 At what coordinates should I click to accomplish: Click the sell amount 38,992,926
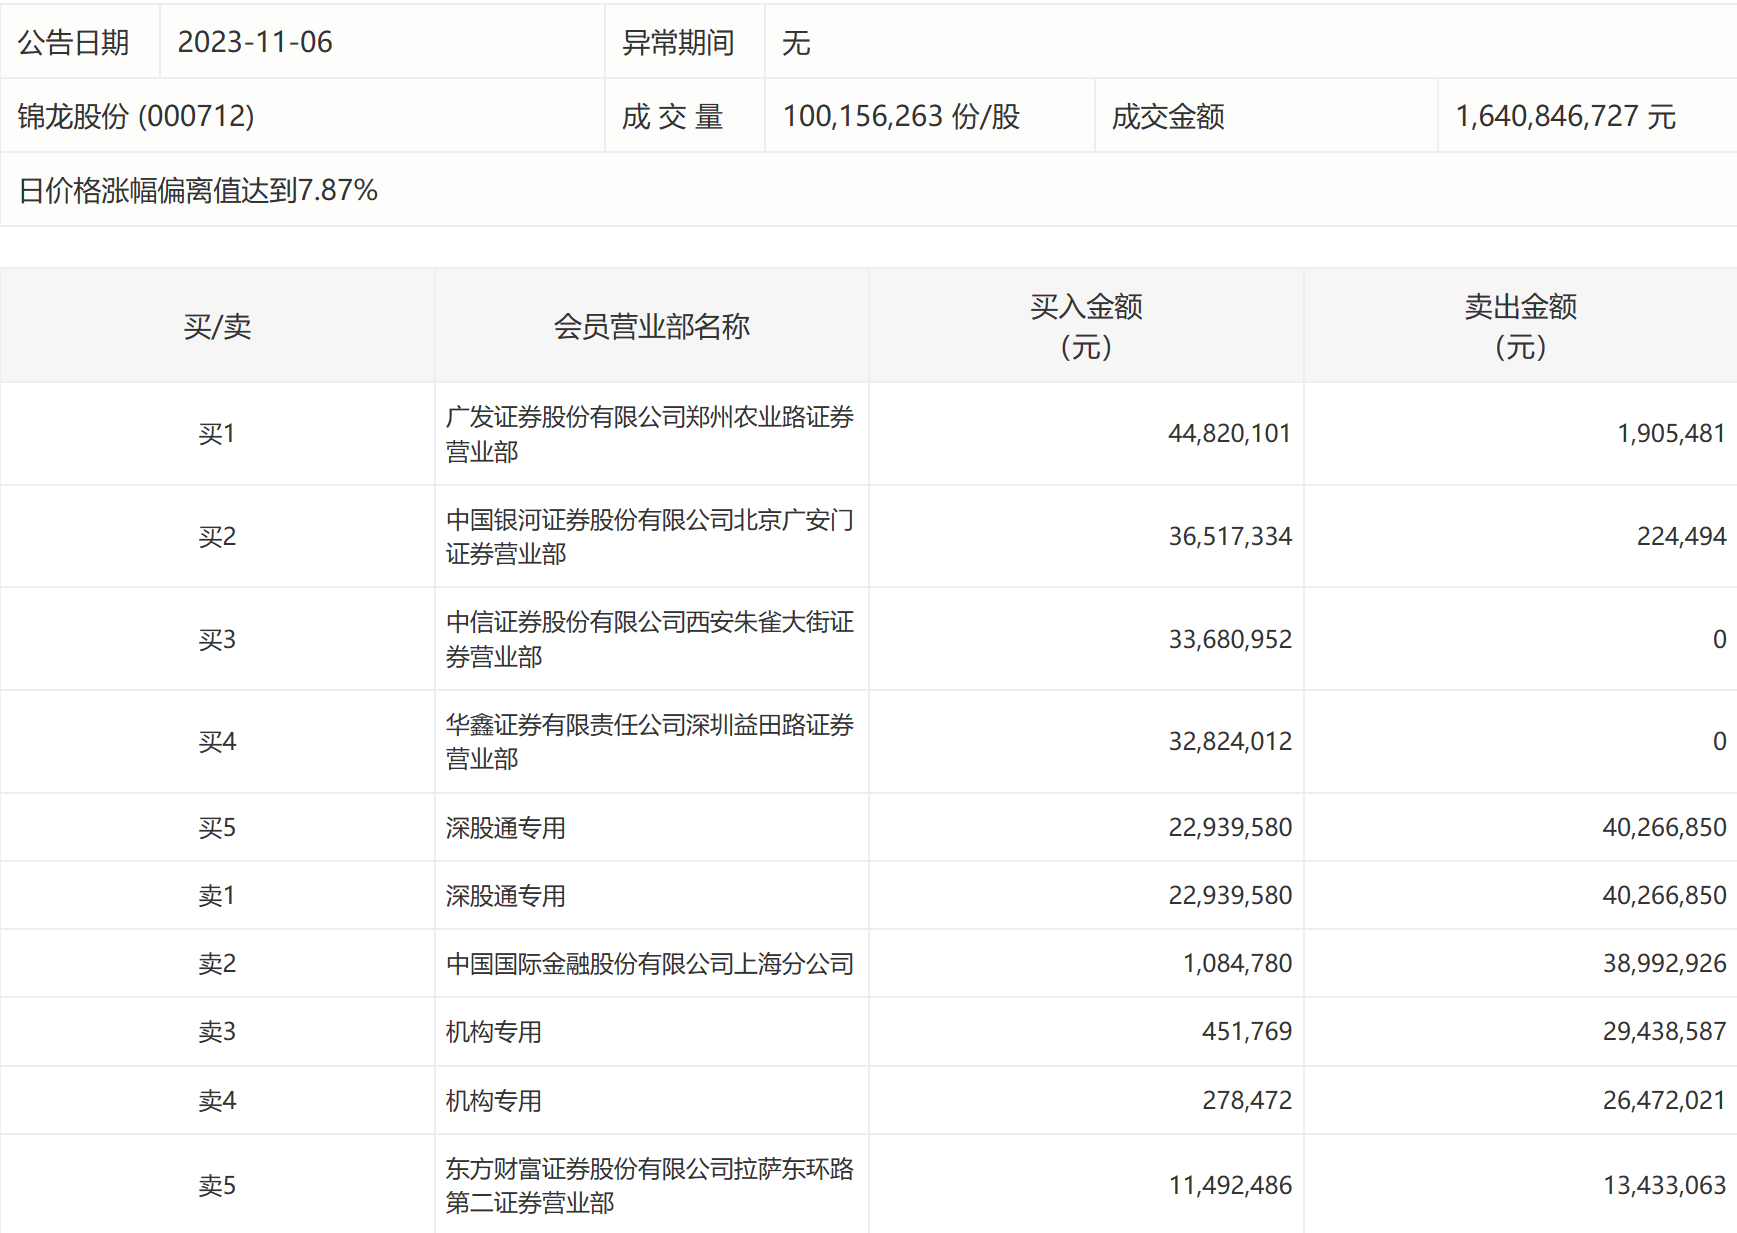pyautogui.click(x=1664, y=963)
